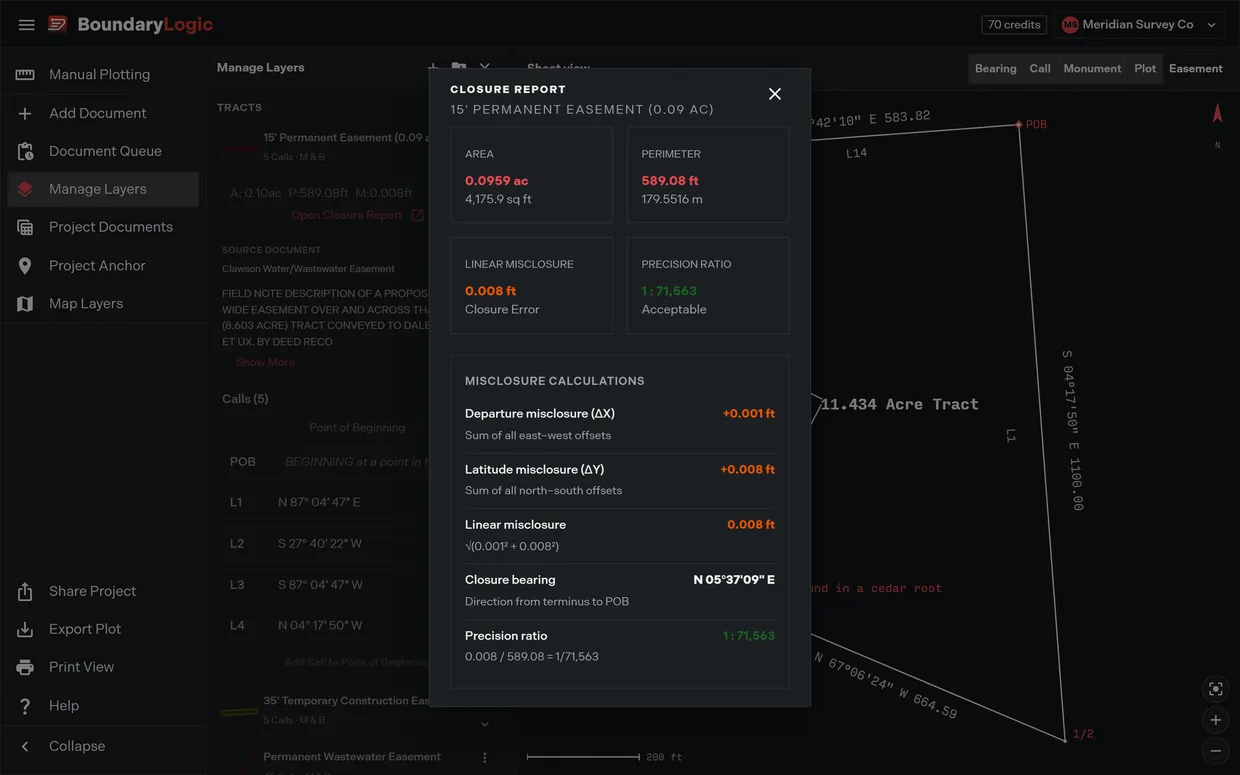Click the external link icon beside Open Closure Report

(418, 215)
